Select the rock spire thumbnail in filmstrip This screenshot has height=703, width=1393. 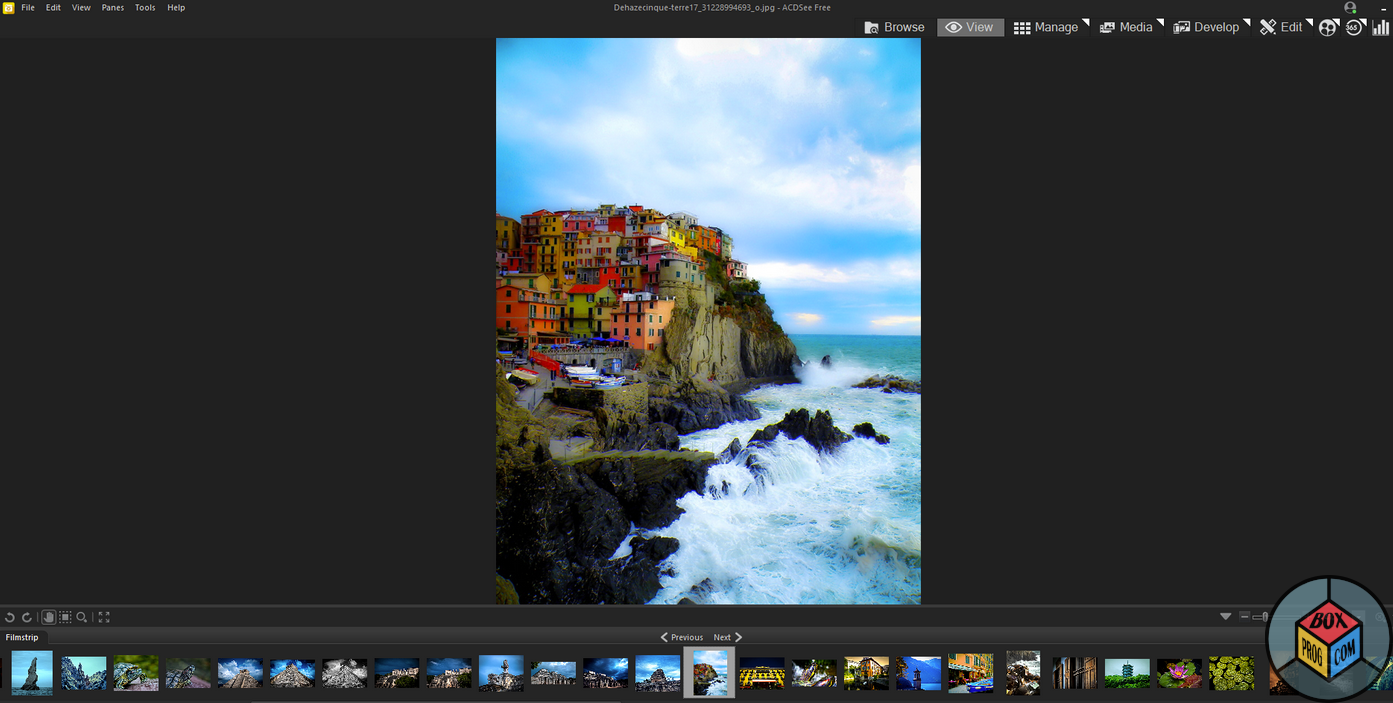[x=32, y=673]
